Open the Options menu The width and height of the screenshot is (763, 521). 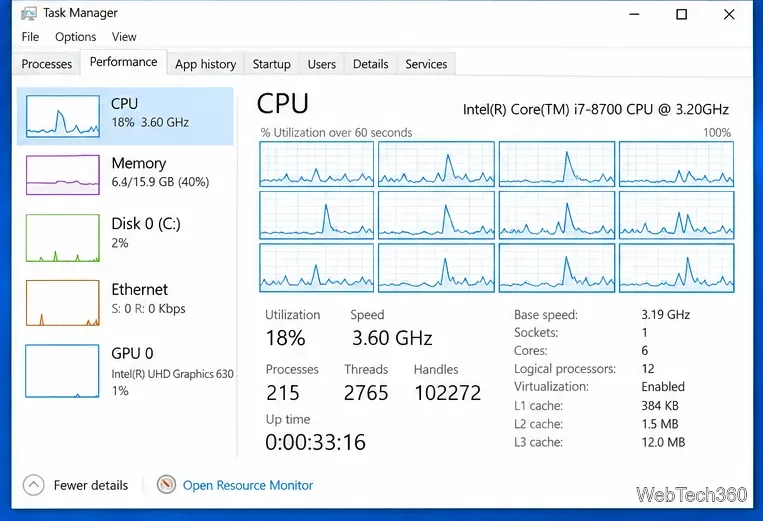click(75, 37)
